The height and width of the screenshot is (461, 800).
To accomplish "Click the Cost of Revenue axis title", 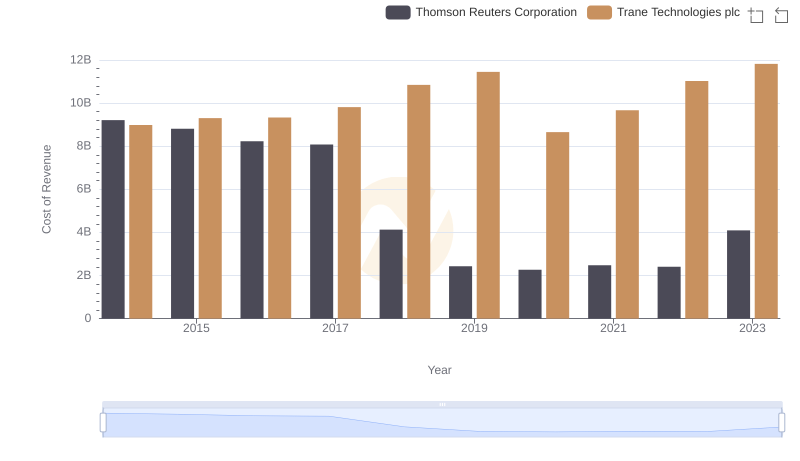I will point(47,189).
